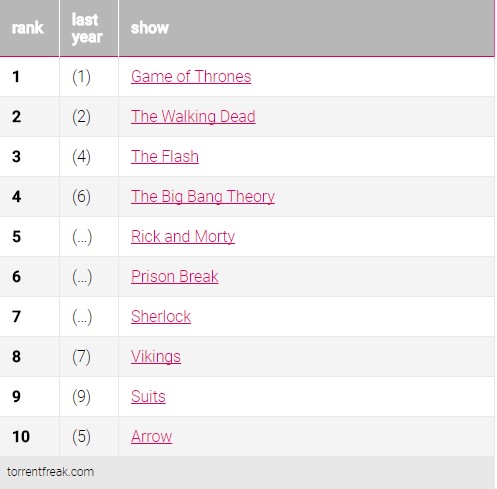Select the Sherlock link

(161, 316)
